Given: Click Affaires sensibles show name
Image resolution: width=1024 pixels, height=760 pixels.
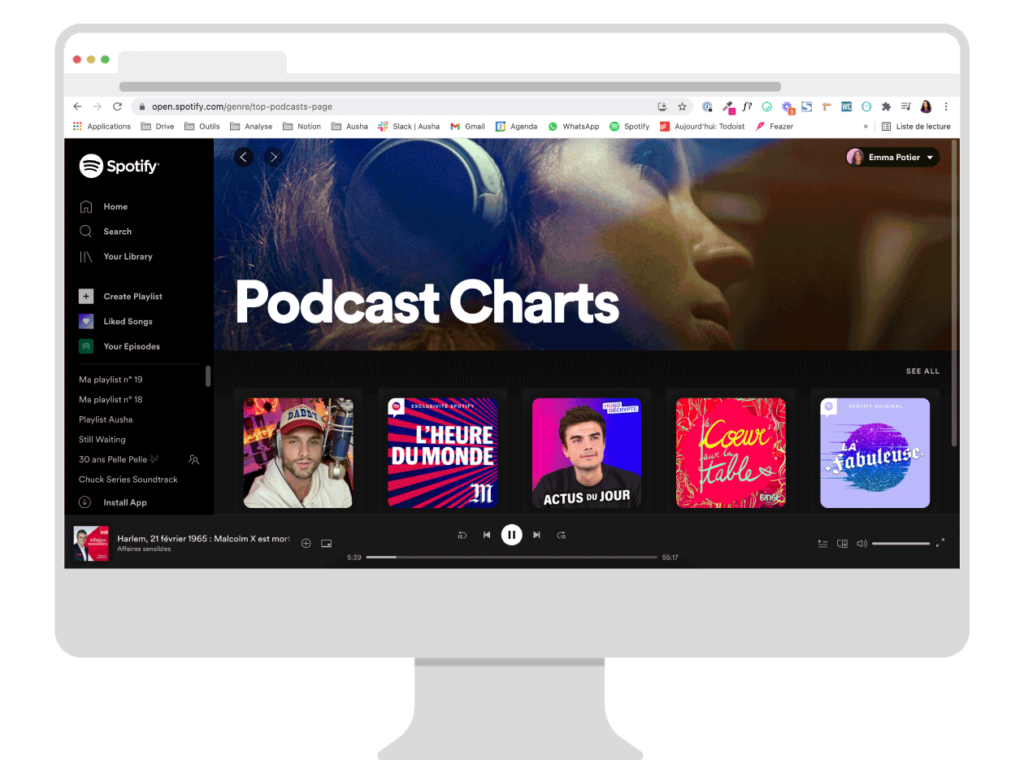Looking at the screenshot, I should pyautogui.click(x=144, y=549).
